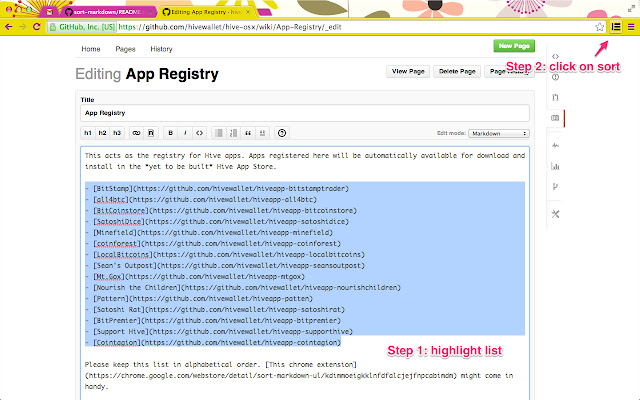Image resolution: width=640 pixels, height=400 pixels.
Task: Open the formatting help
Action: click(x=282, y=133)
